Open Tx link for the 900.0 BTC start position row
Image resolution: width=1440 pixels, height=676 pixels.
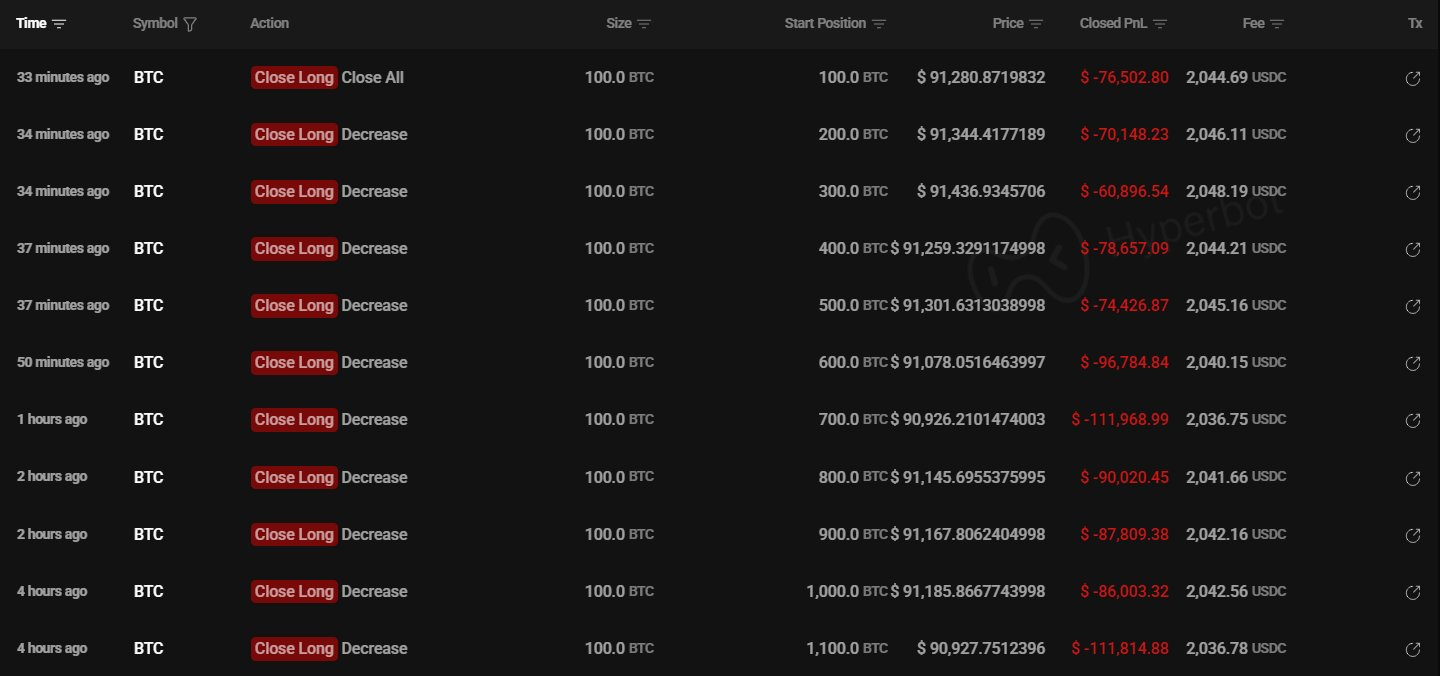click(1413, 535)
